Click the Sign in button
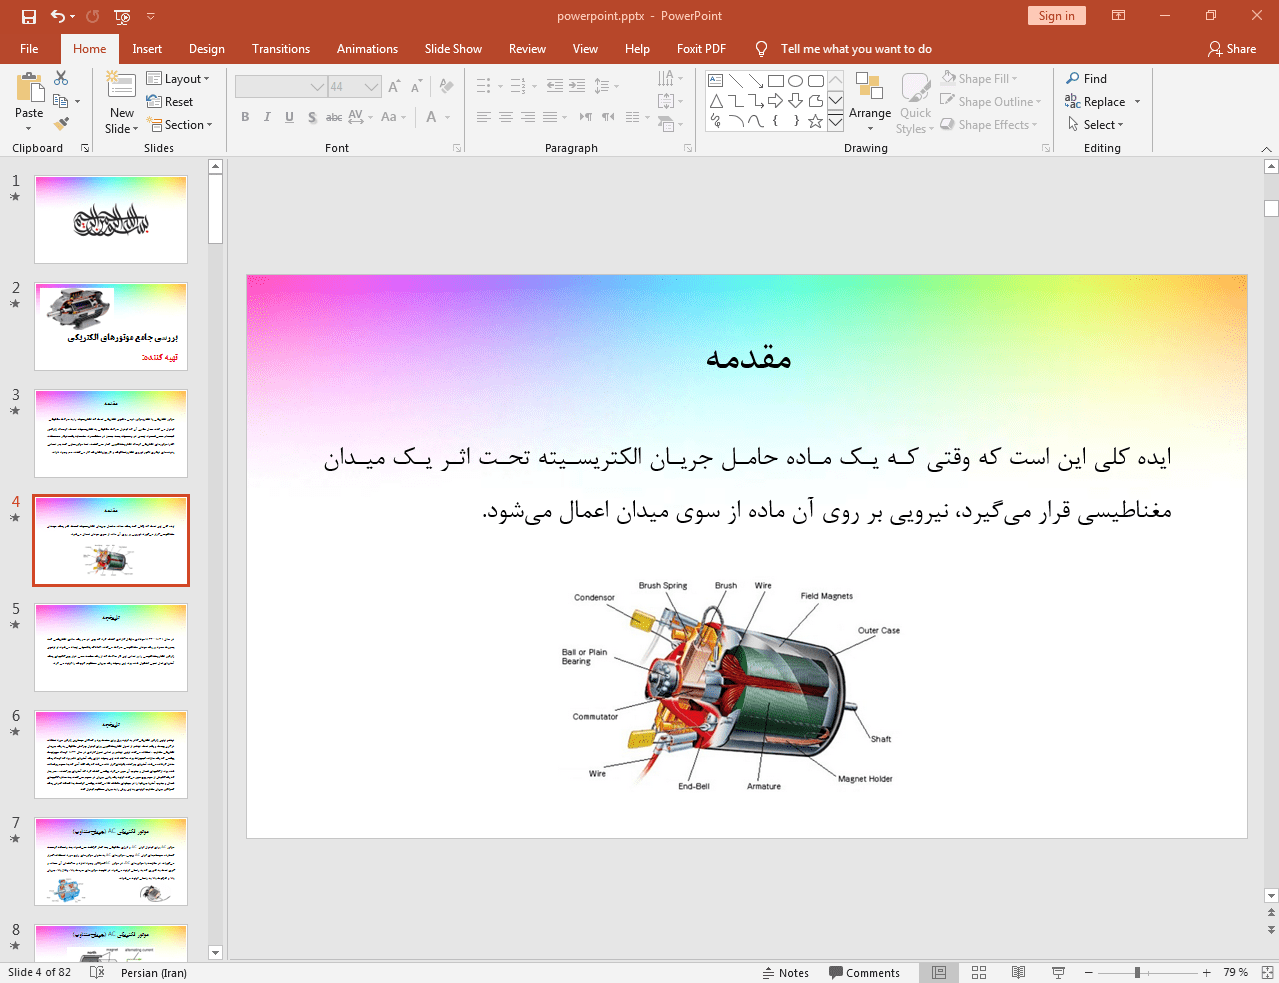Screen dimensions: 1279x983 (x=1056, y=16)
